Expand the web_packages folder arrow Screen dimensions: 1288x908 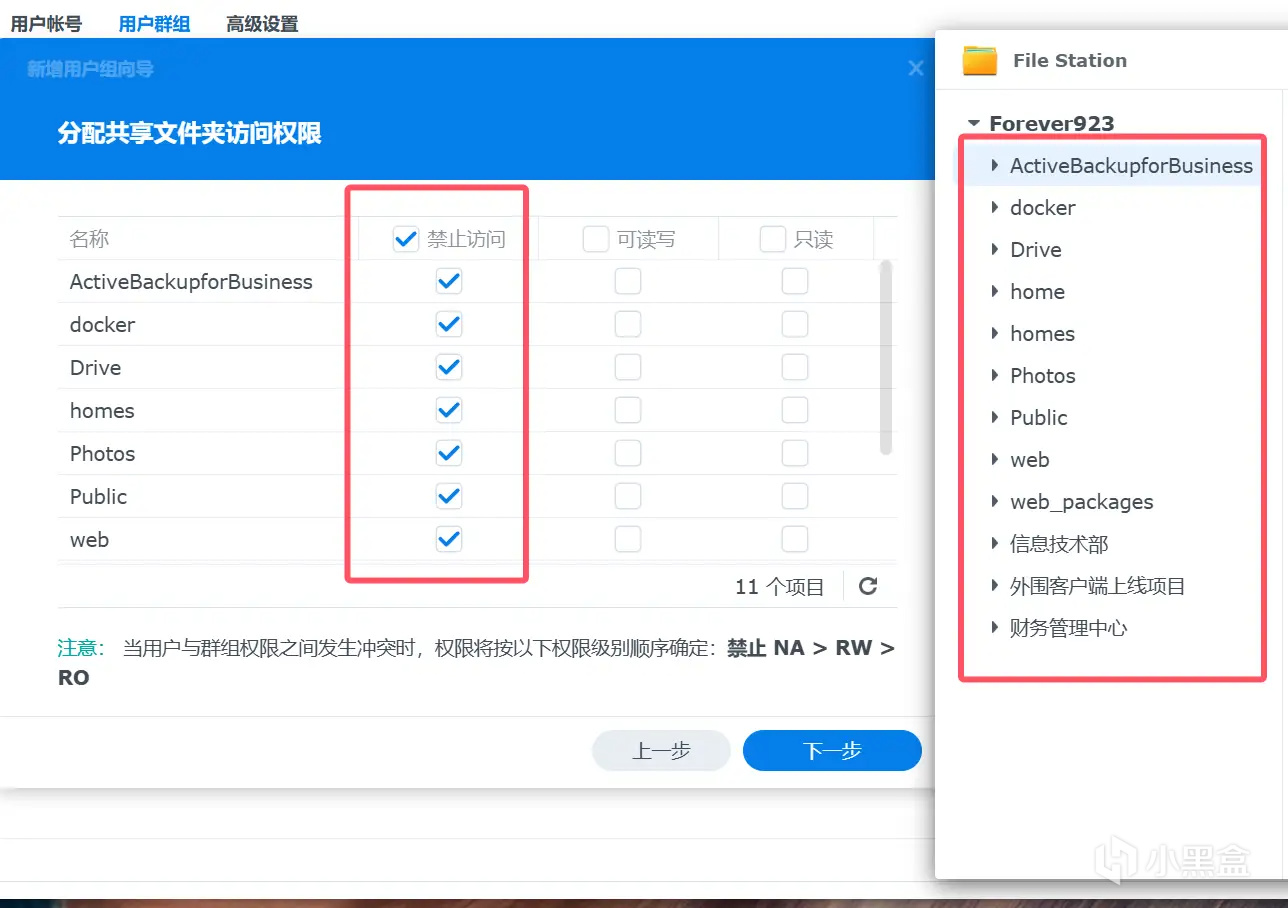click(x=995, y=501)
